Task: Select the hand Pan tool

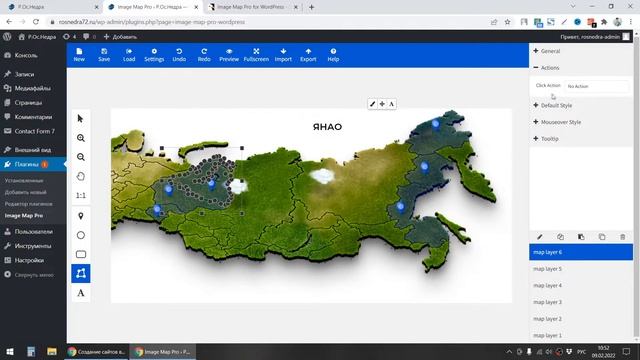Action: (80, 176)
